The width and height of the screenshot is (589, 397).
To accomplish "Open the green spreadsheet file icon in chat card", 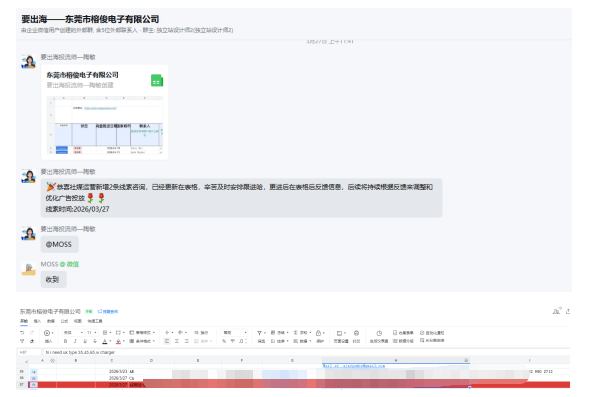I will click(x=157, y=80).
